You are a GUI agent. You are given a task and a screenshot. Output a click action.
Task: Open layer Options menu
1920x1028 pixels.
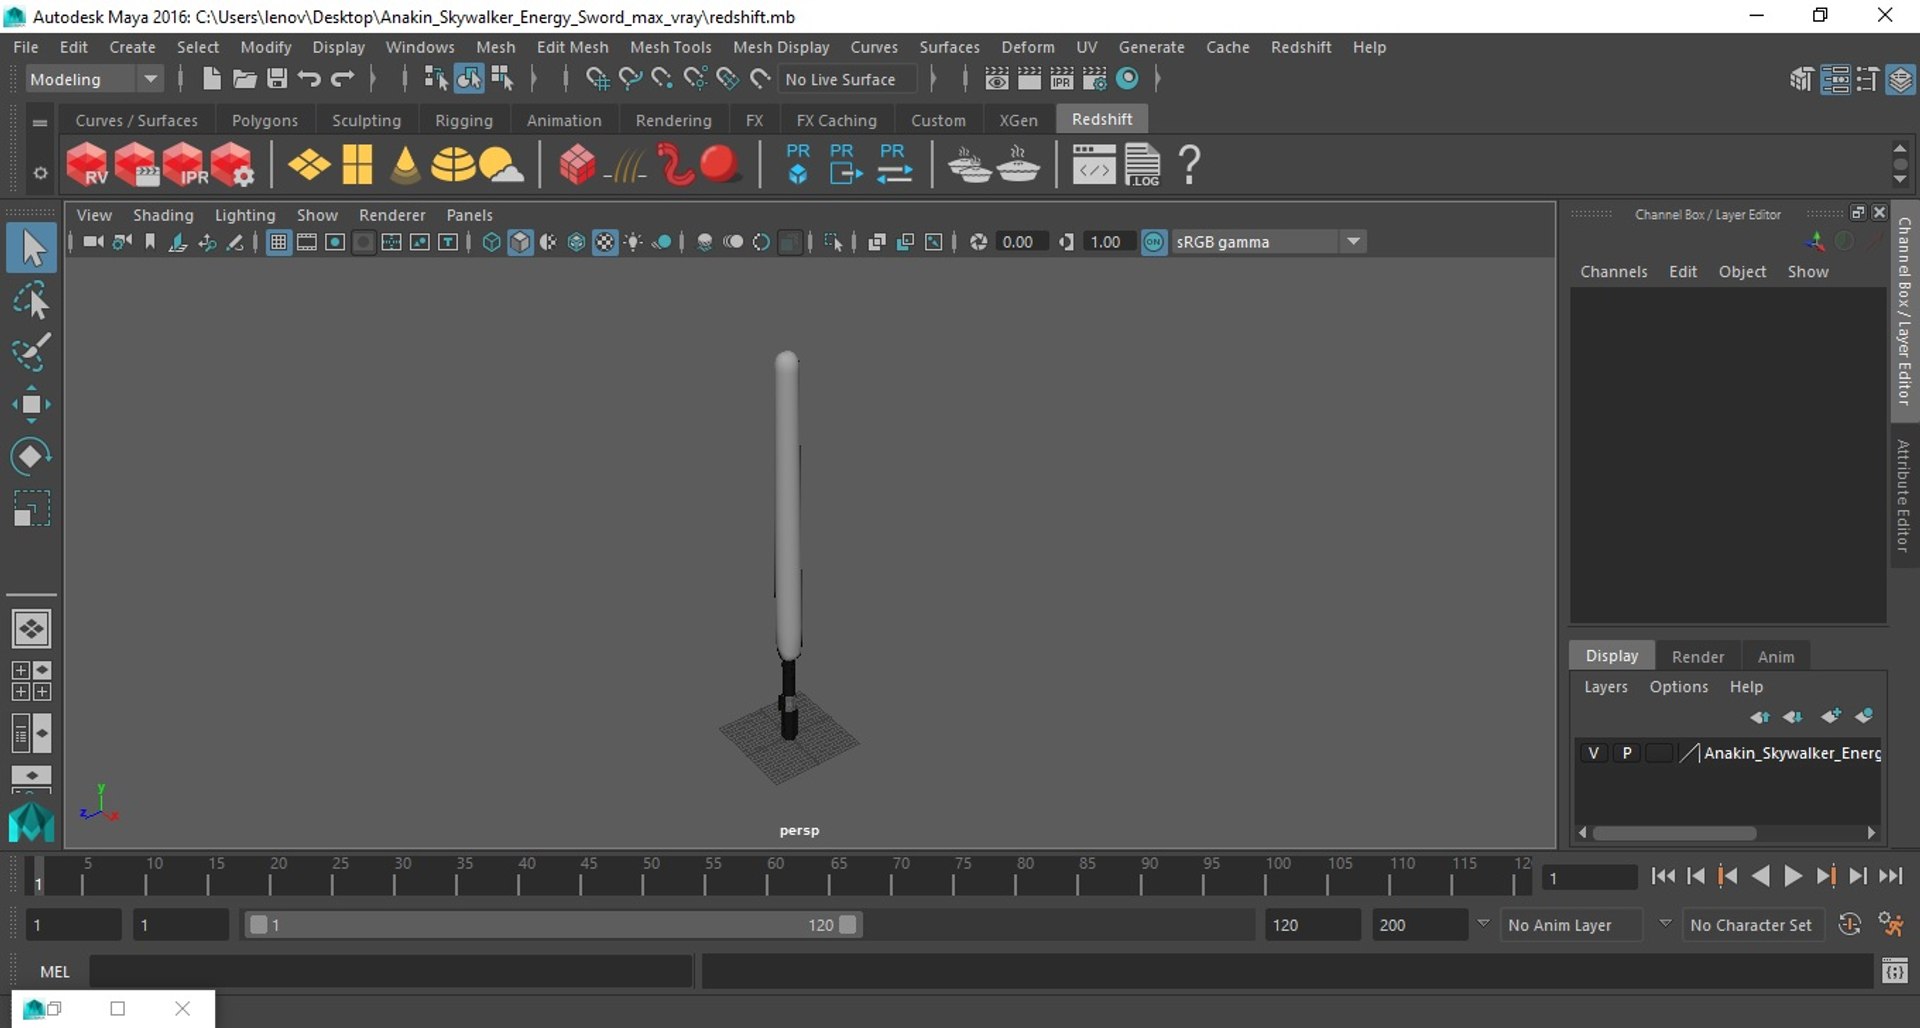1678,687
